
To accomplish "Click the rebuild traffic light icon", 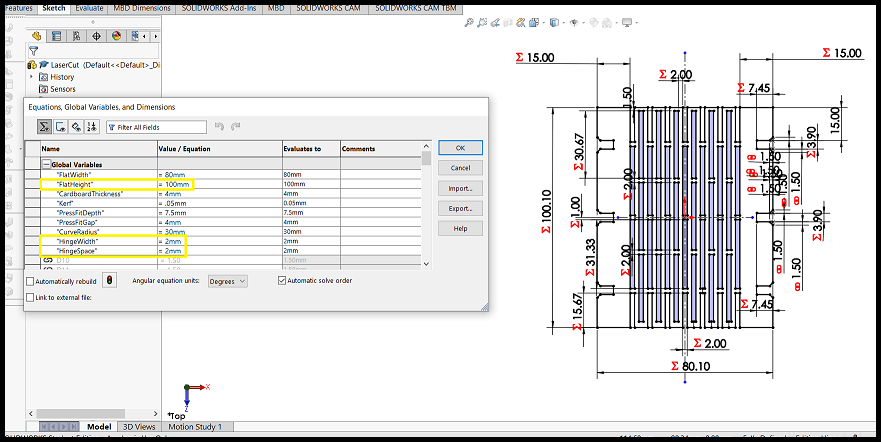I will click(x=108, y=281).
